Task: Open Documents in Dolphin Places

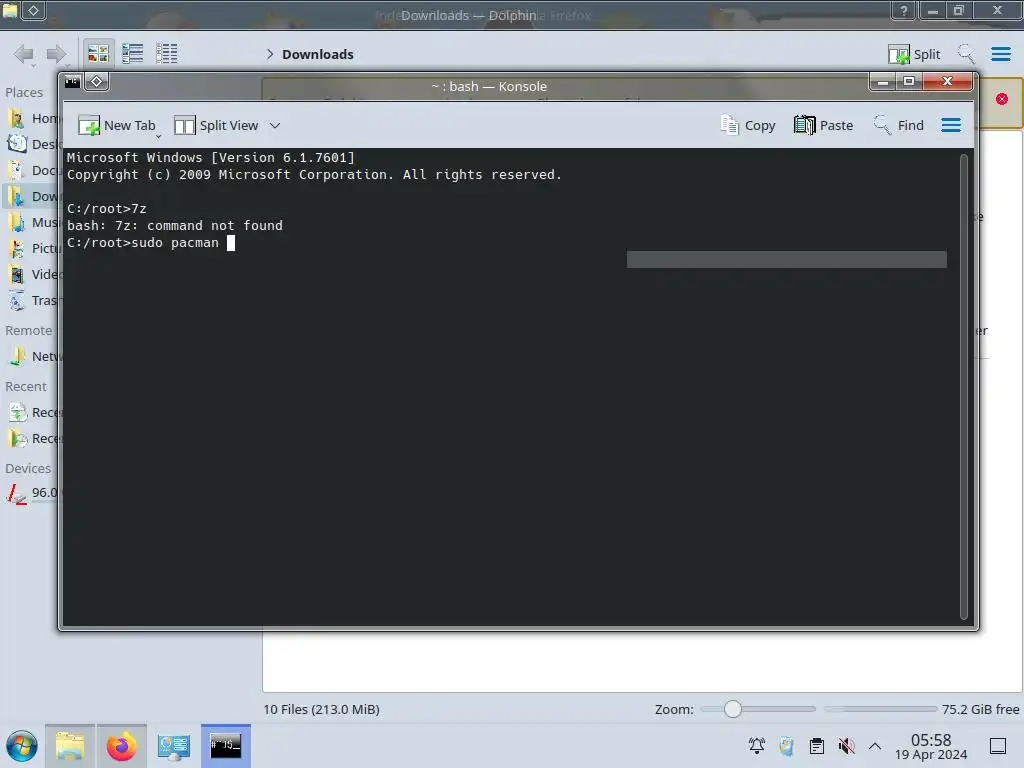Action: coord(33,170)
